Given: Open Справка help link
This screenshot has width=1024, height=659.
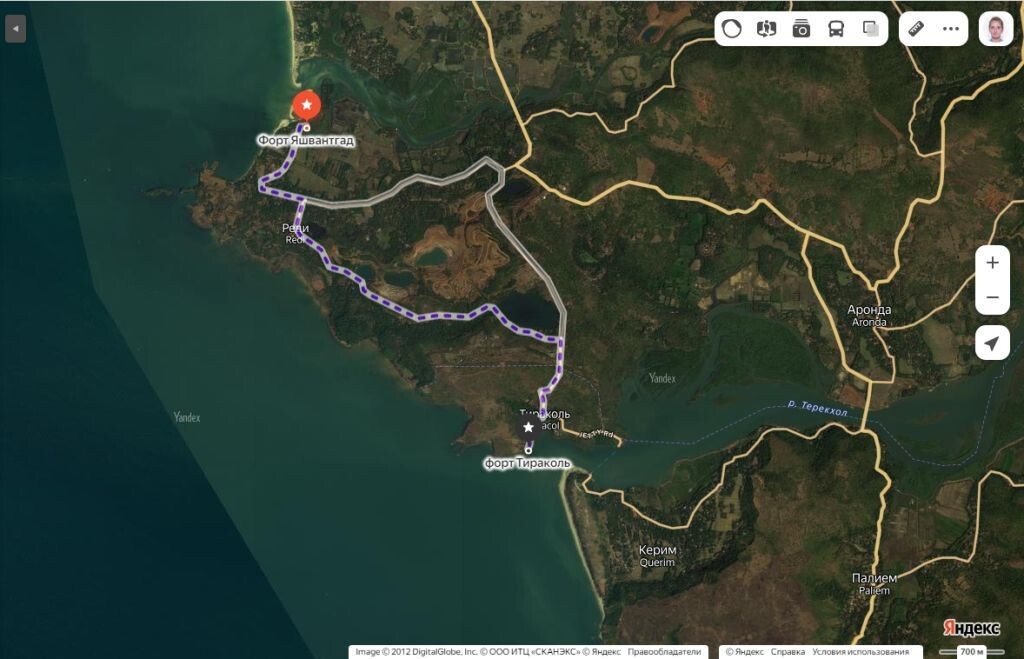Looking at the screenshot, I should 788,652.
